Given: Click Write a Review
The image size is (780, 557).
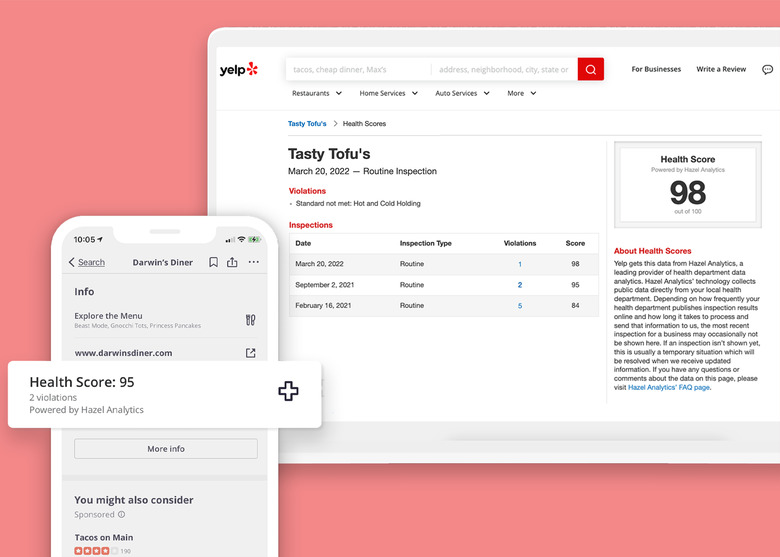Looking at the screenshot, I should click(721, 69).
